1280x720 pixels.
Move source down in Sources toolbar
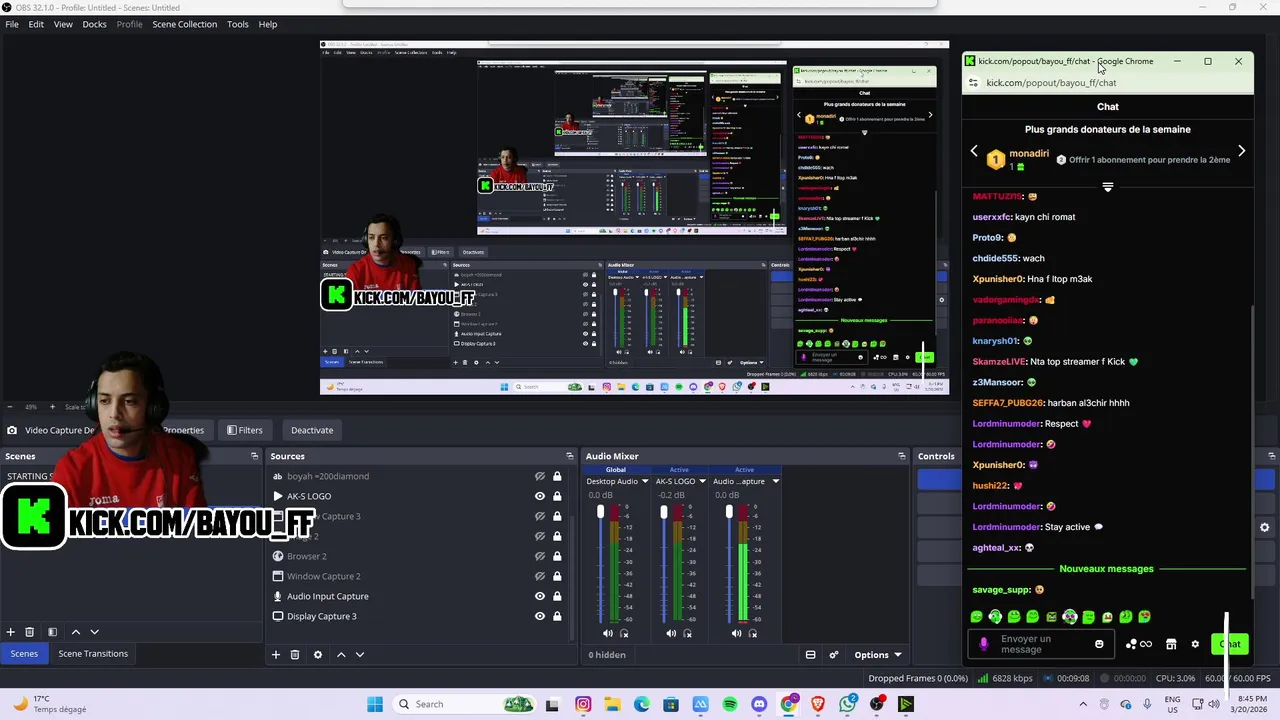[360, 655]
